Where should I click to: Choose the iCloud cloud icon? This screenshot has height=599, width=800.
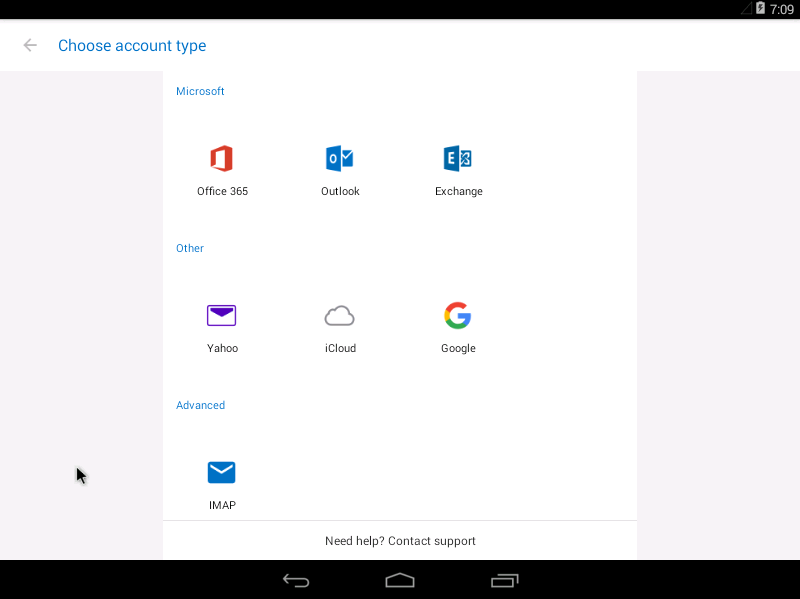point(339,316)
